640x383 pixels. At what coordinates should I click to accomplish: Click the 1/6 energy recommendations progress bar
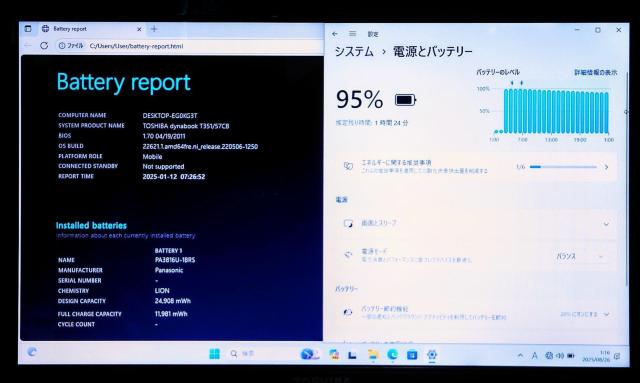pyautogui.click(x=563, y=167)
